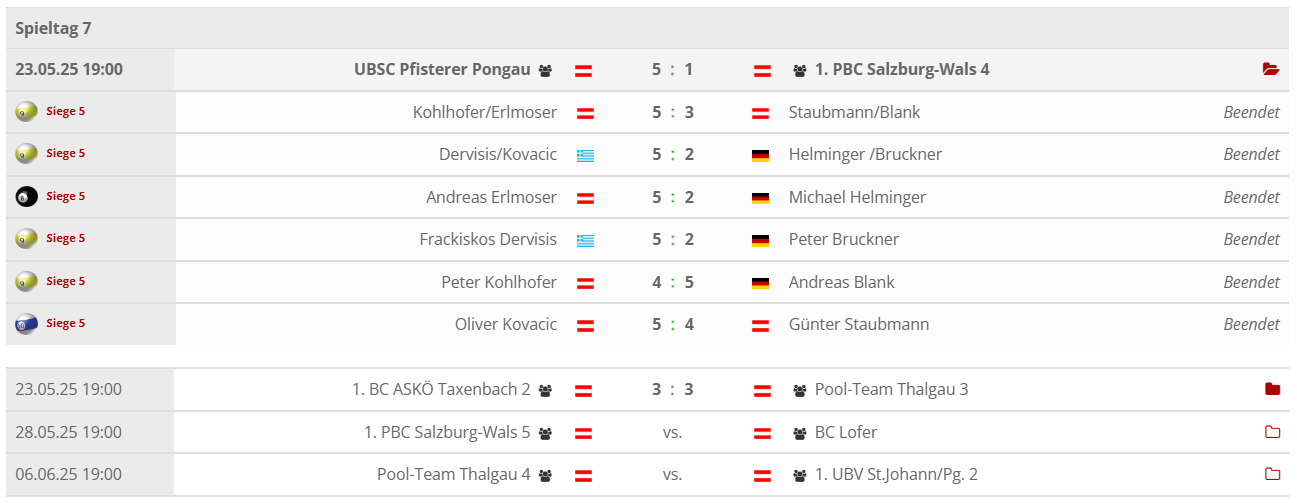Click the Greek flag next to Frackiskos Dervisis

coord(585,240)
